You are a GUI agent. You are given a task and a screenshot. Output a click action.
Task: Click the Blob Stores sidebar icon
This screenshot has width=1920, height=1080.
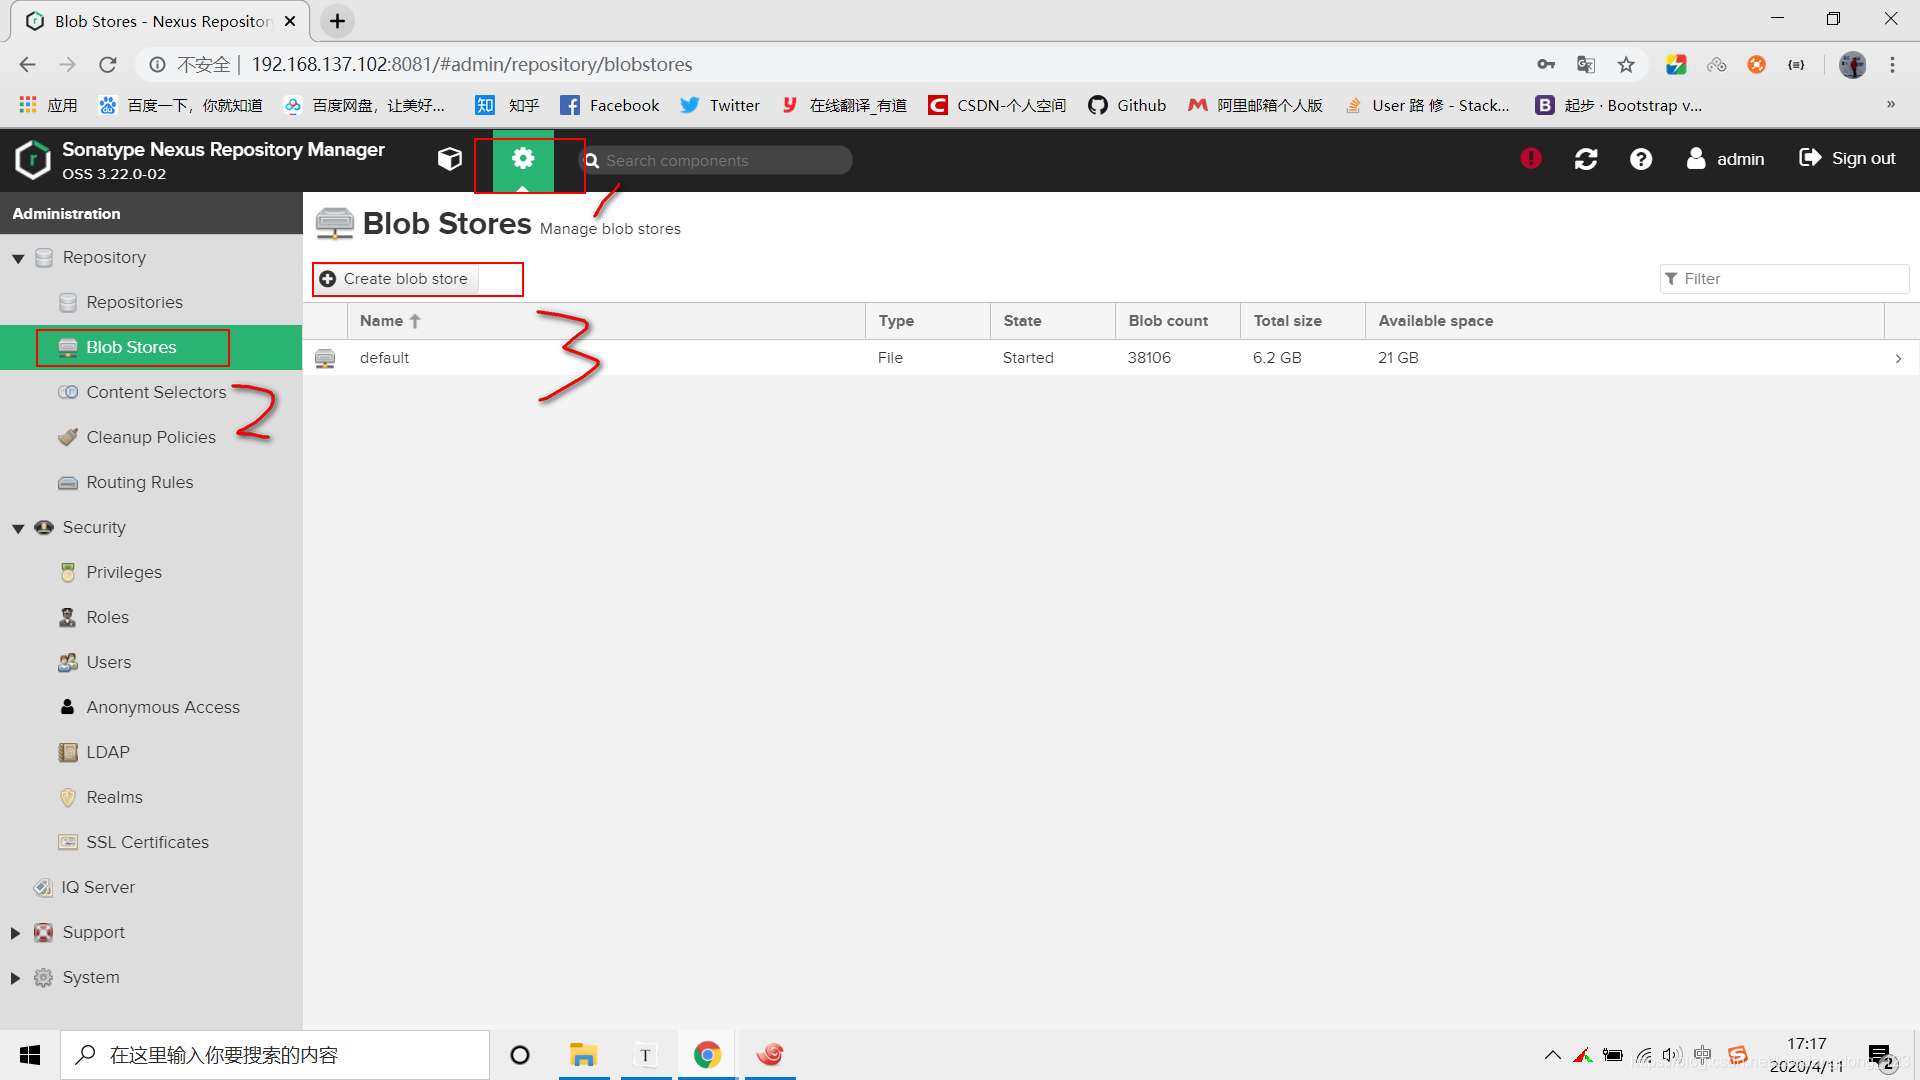point(69,345)
